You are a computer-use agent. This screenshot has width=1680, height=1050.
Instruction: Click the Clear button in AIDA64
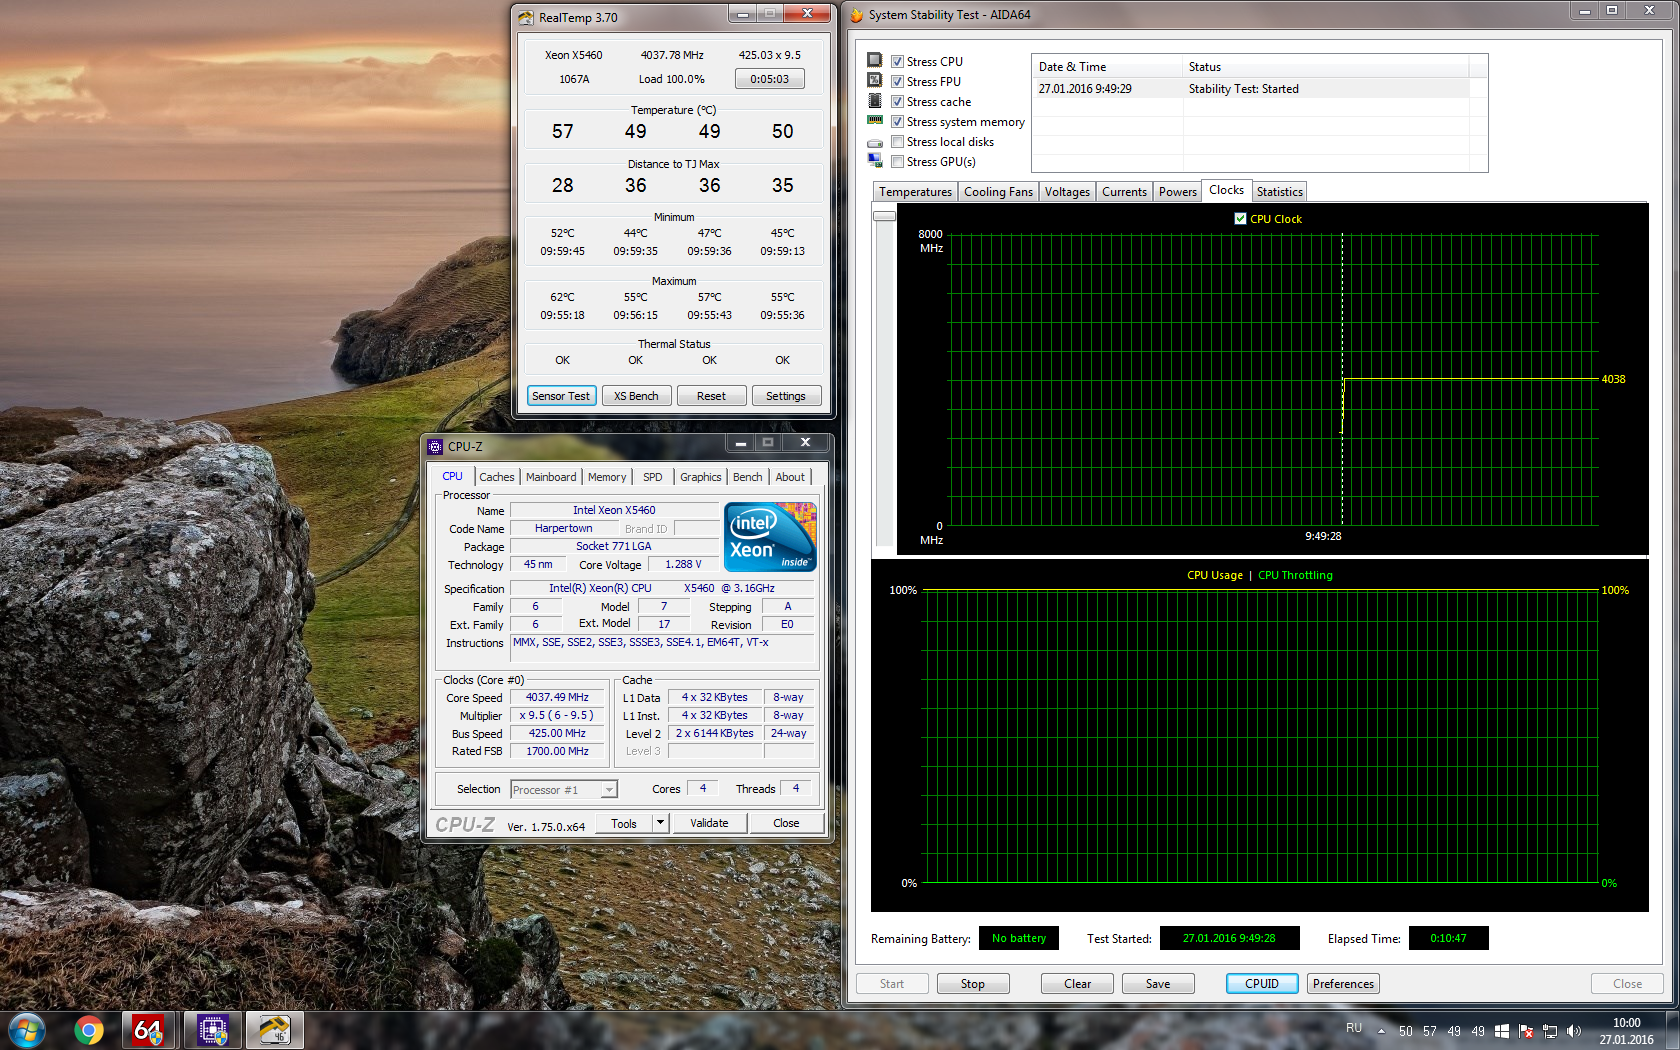tap(1078, 984)
